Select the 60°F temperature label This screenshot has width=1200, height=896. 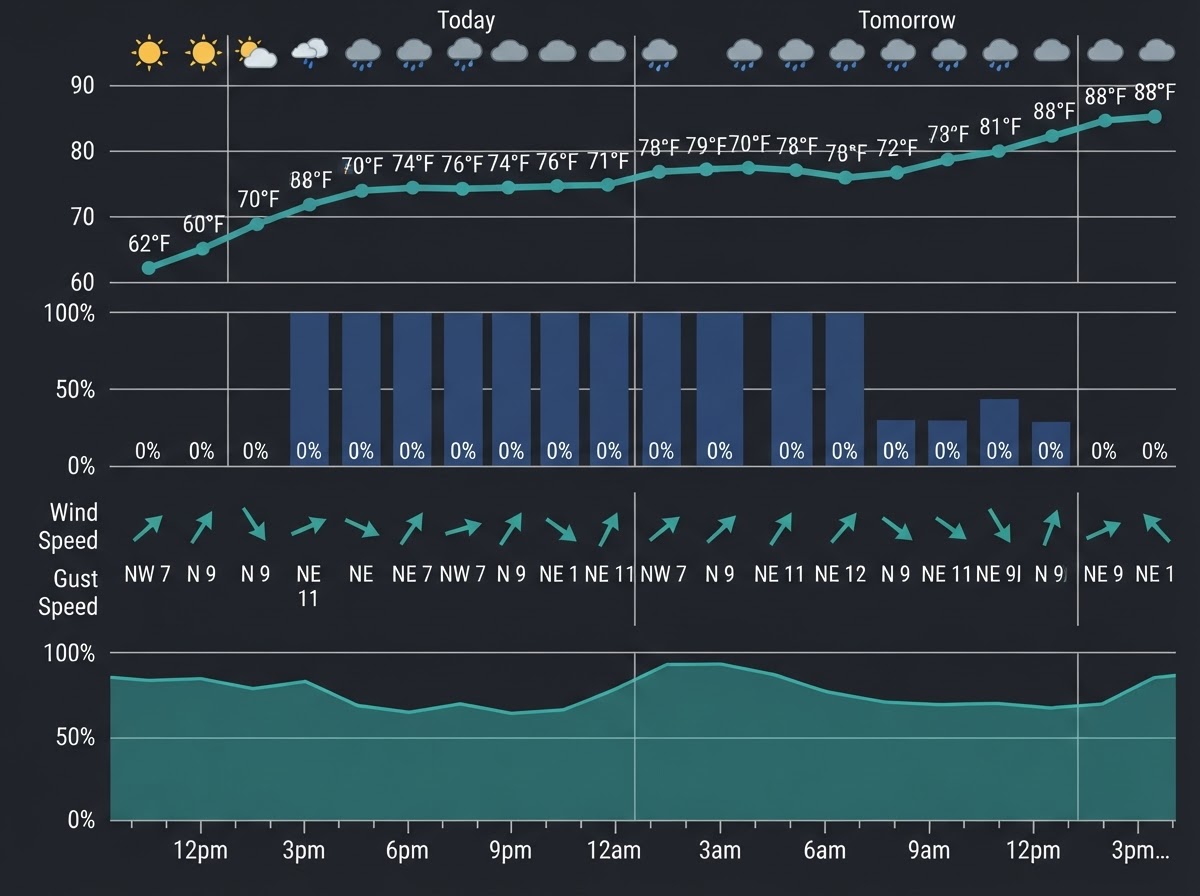[203, 223]
